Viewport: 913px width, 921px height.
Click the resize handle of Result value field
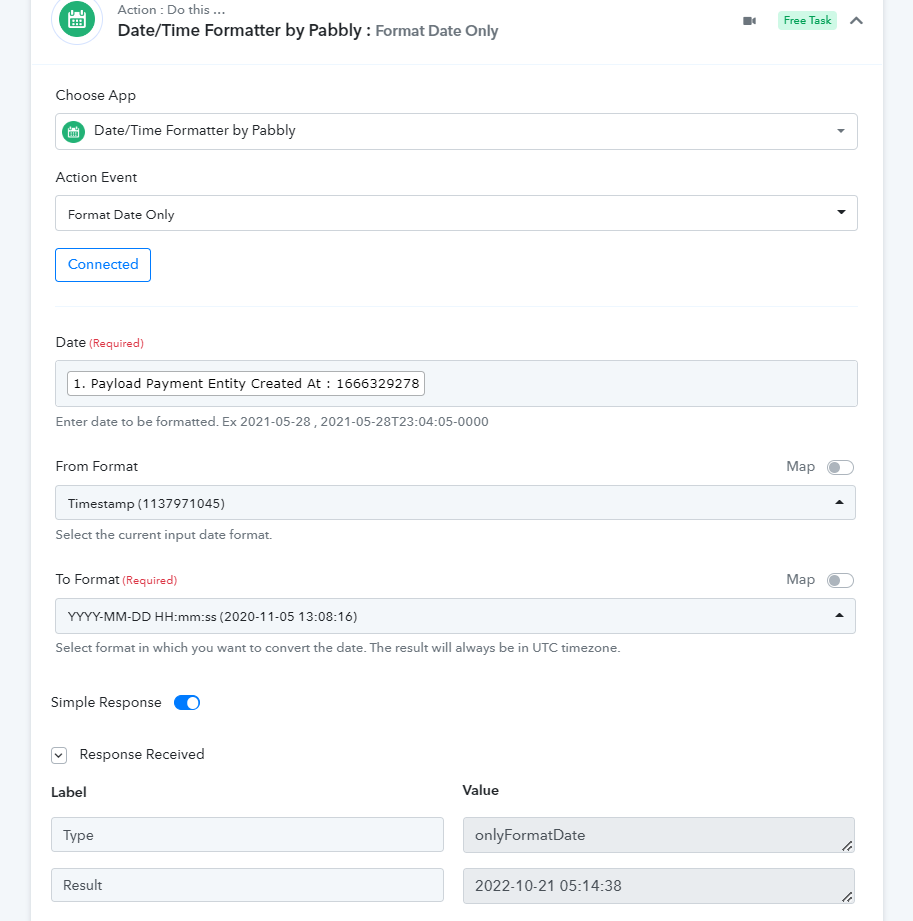tap(847, 897)
